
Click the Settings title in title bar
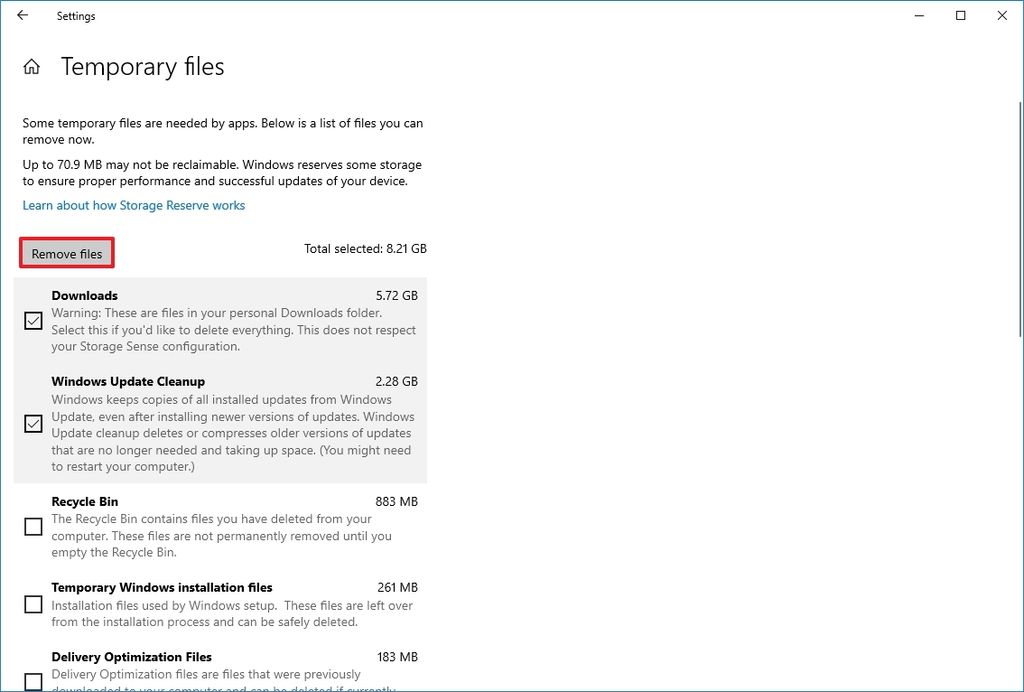coord(76,16)
